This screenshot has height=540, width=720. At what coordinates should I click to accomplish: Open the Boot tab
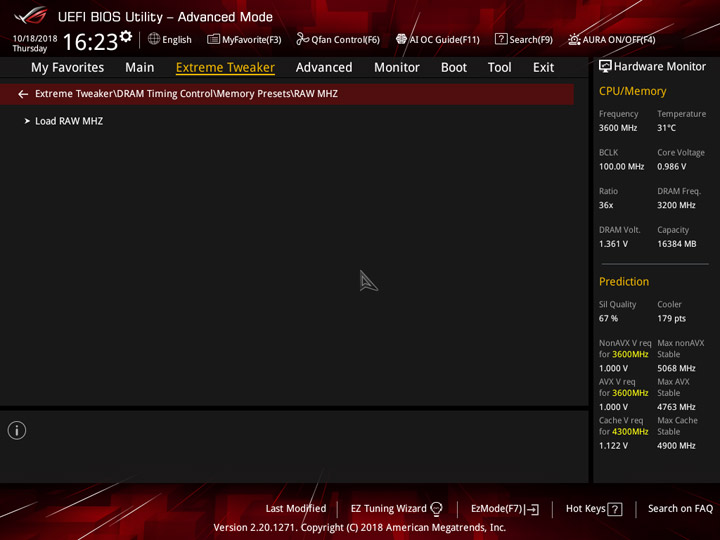click(454, 68)
